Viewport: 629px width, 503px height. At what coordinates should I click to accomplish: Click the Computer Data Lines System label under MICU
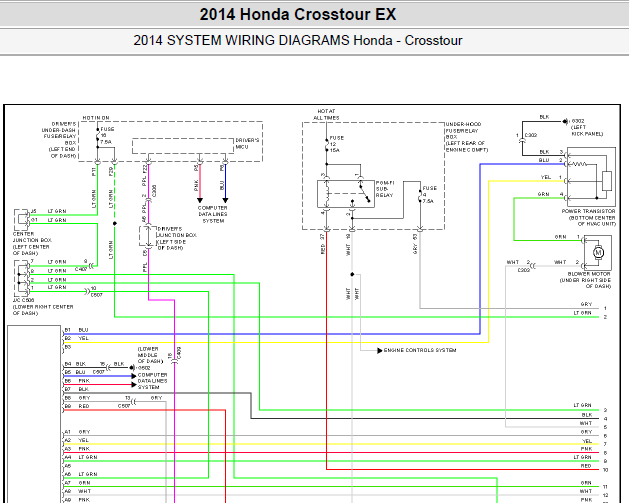213,215
